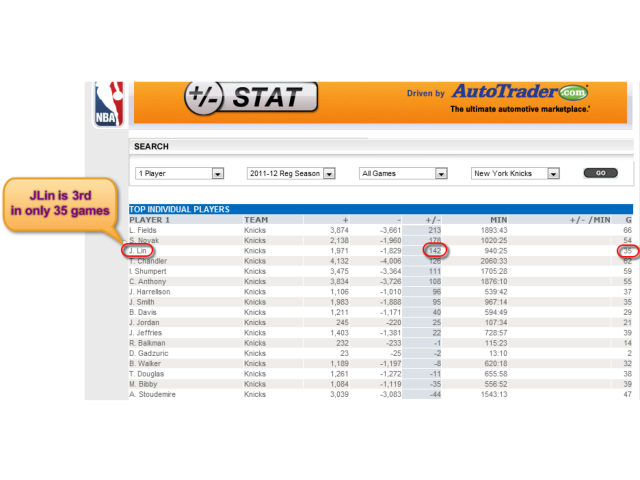The width and height of the screenshot is (640, 480).
Task: Sort by the +/- column header
Action: point(433,220)
